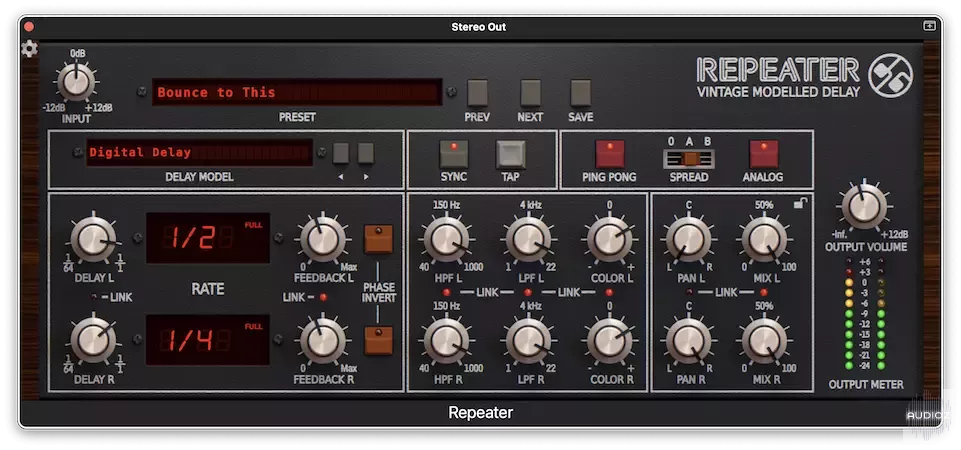This screenshot has height=450, width=961.
Task: Toggle the LPF LINK LED
Action: (x=528, y=292)
